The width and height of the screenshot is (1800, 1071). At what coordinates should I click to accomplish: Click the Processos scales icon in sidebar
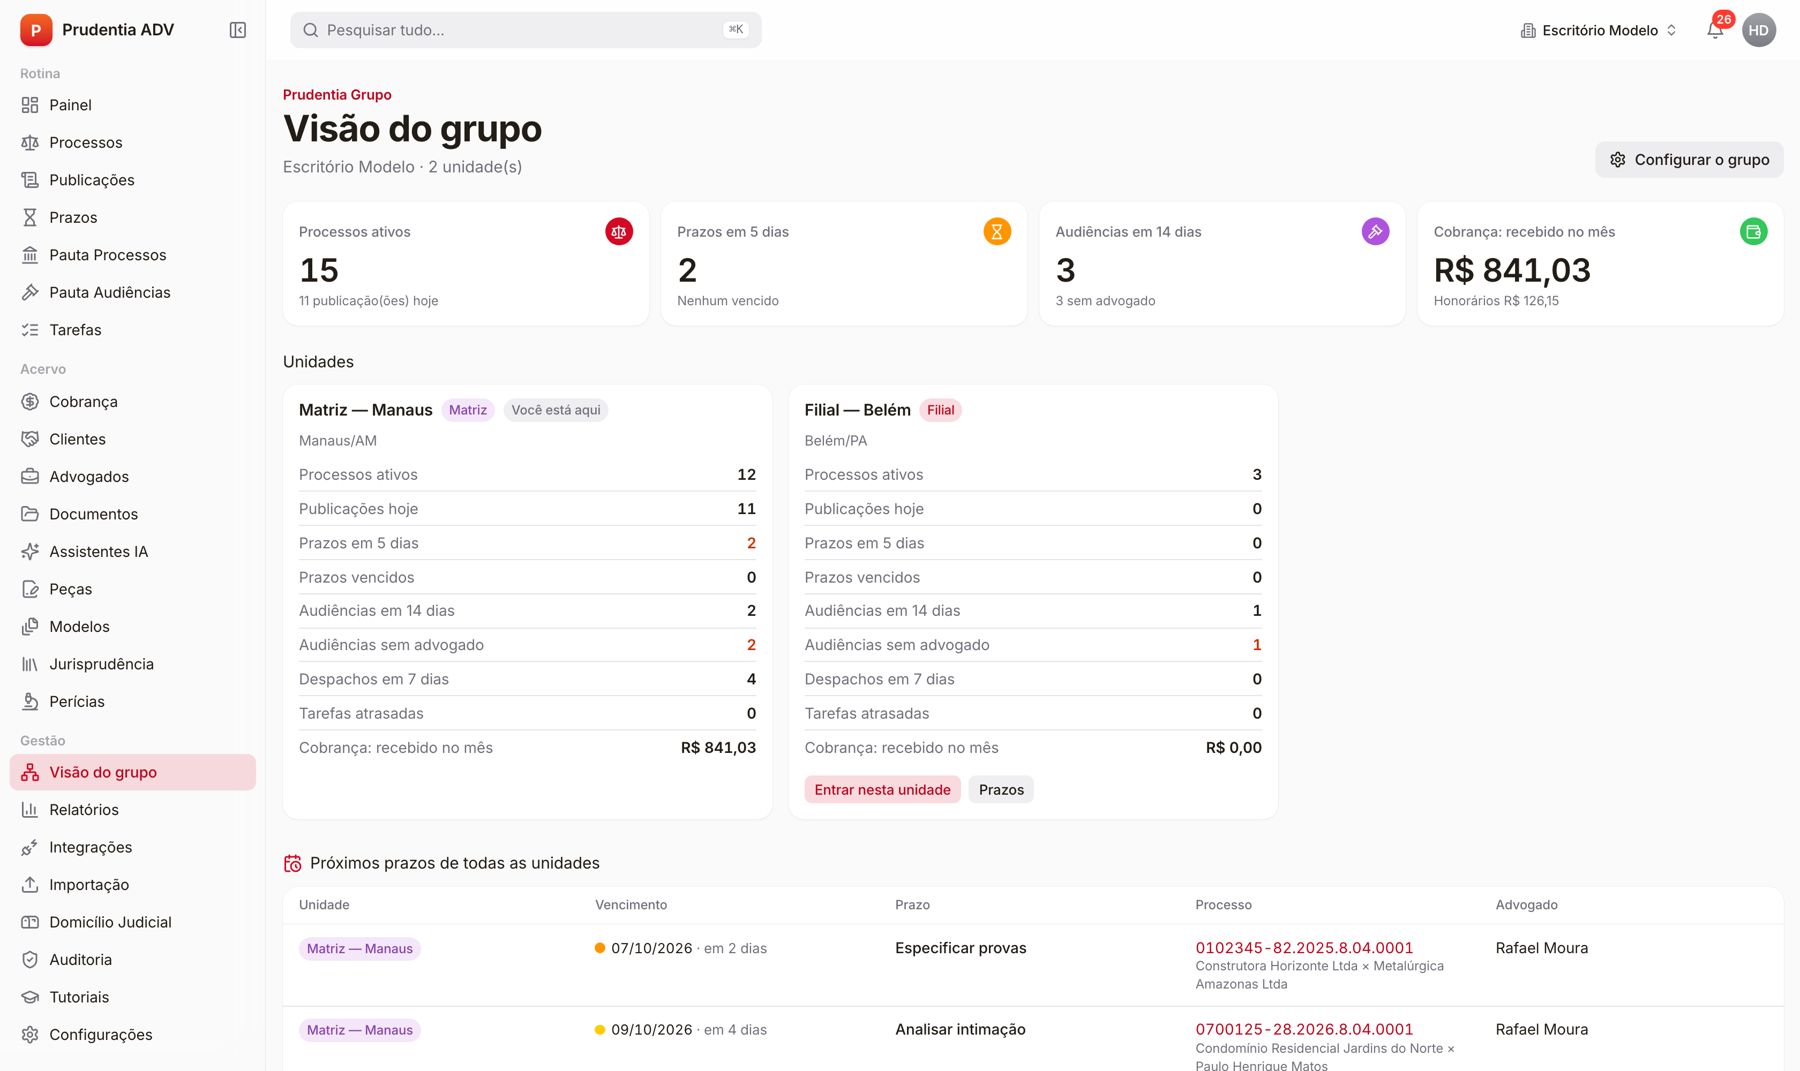click(30, 143)
